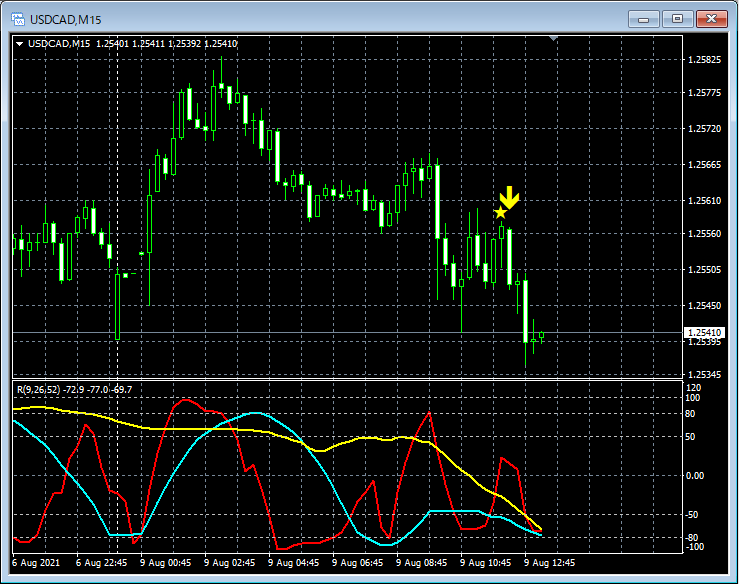
Task: Click the 1.25345 price scale label
Action: 704,374
